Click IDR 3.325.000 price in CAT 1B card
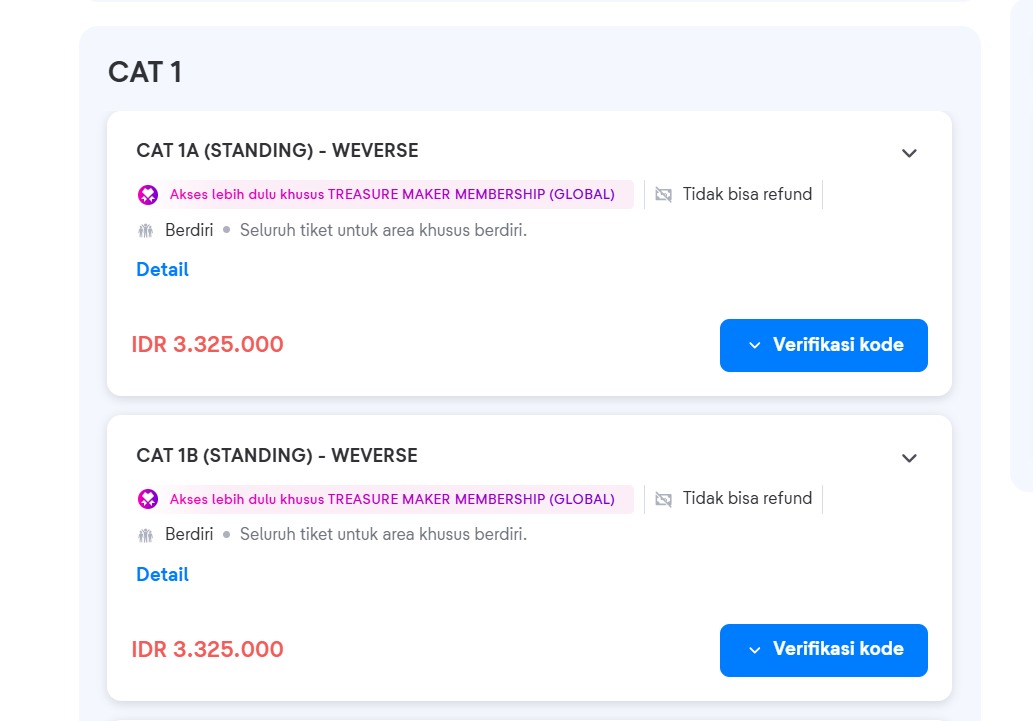Image resolution: width=1033 pixels, height=721 pixels. (x=208, y=649)
